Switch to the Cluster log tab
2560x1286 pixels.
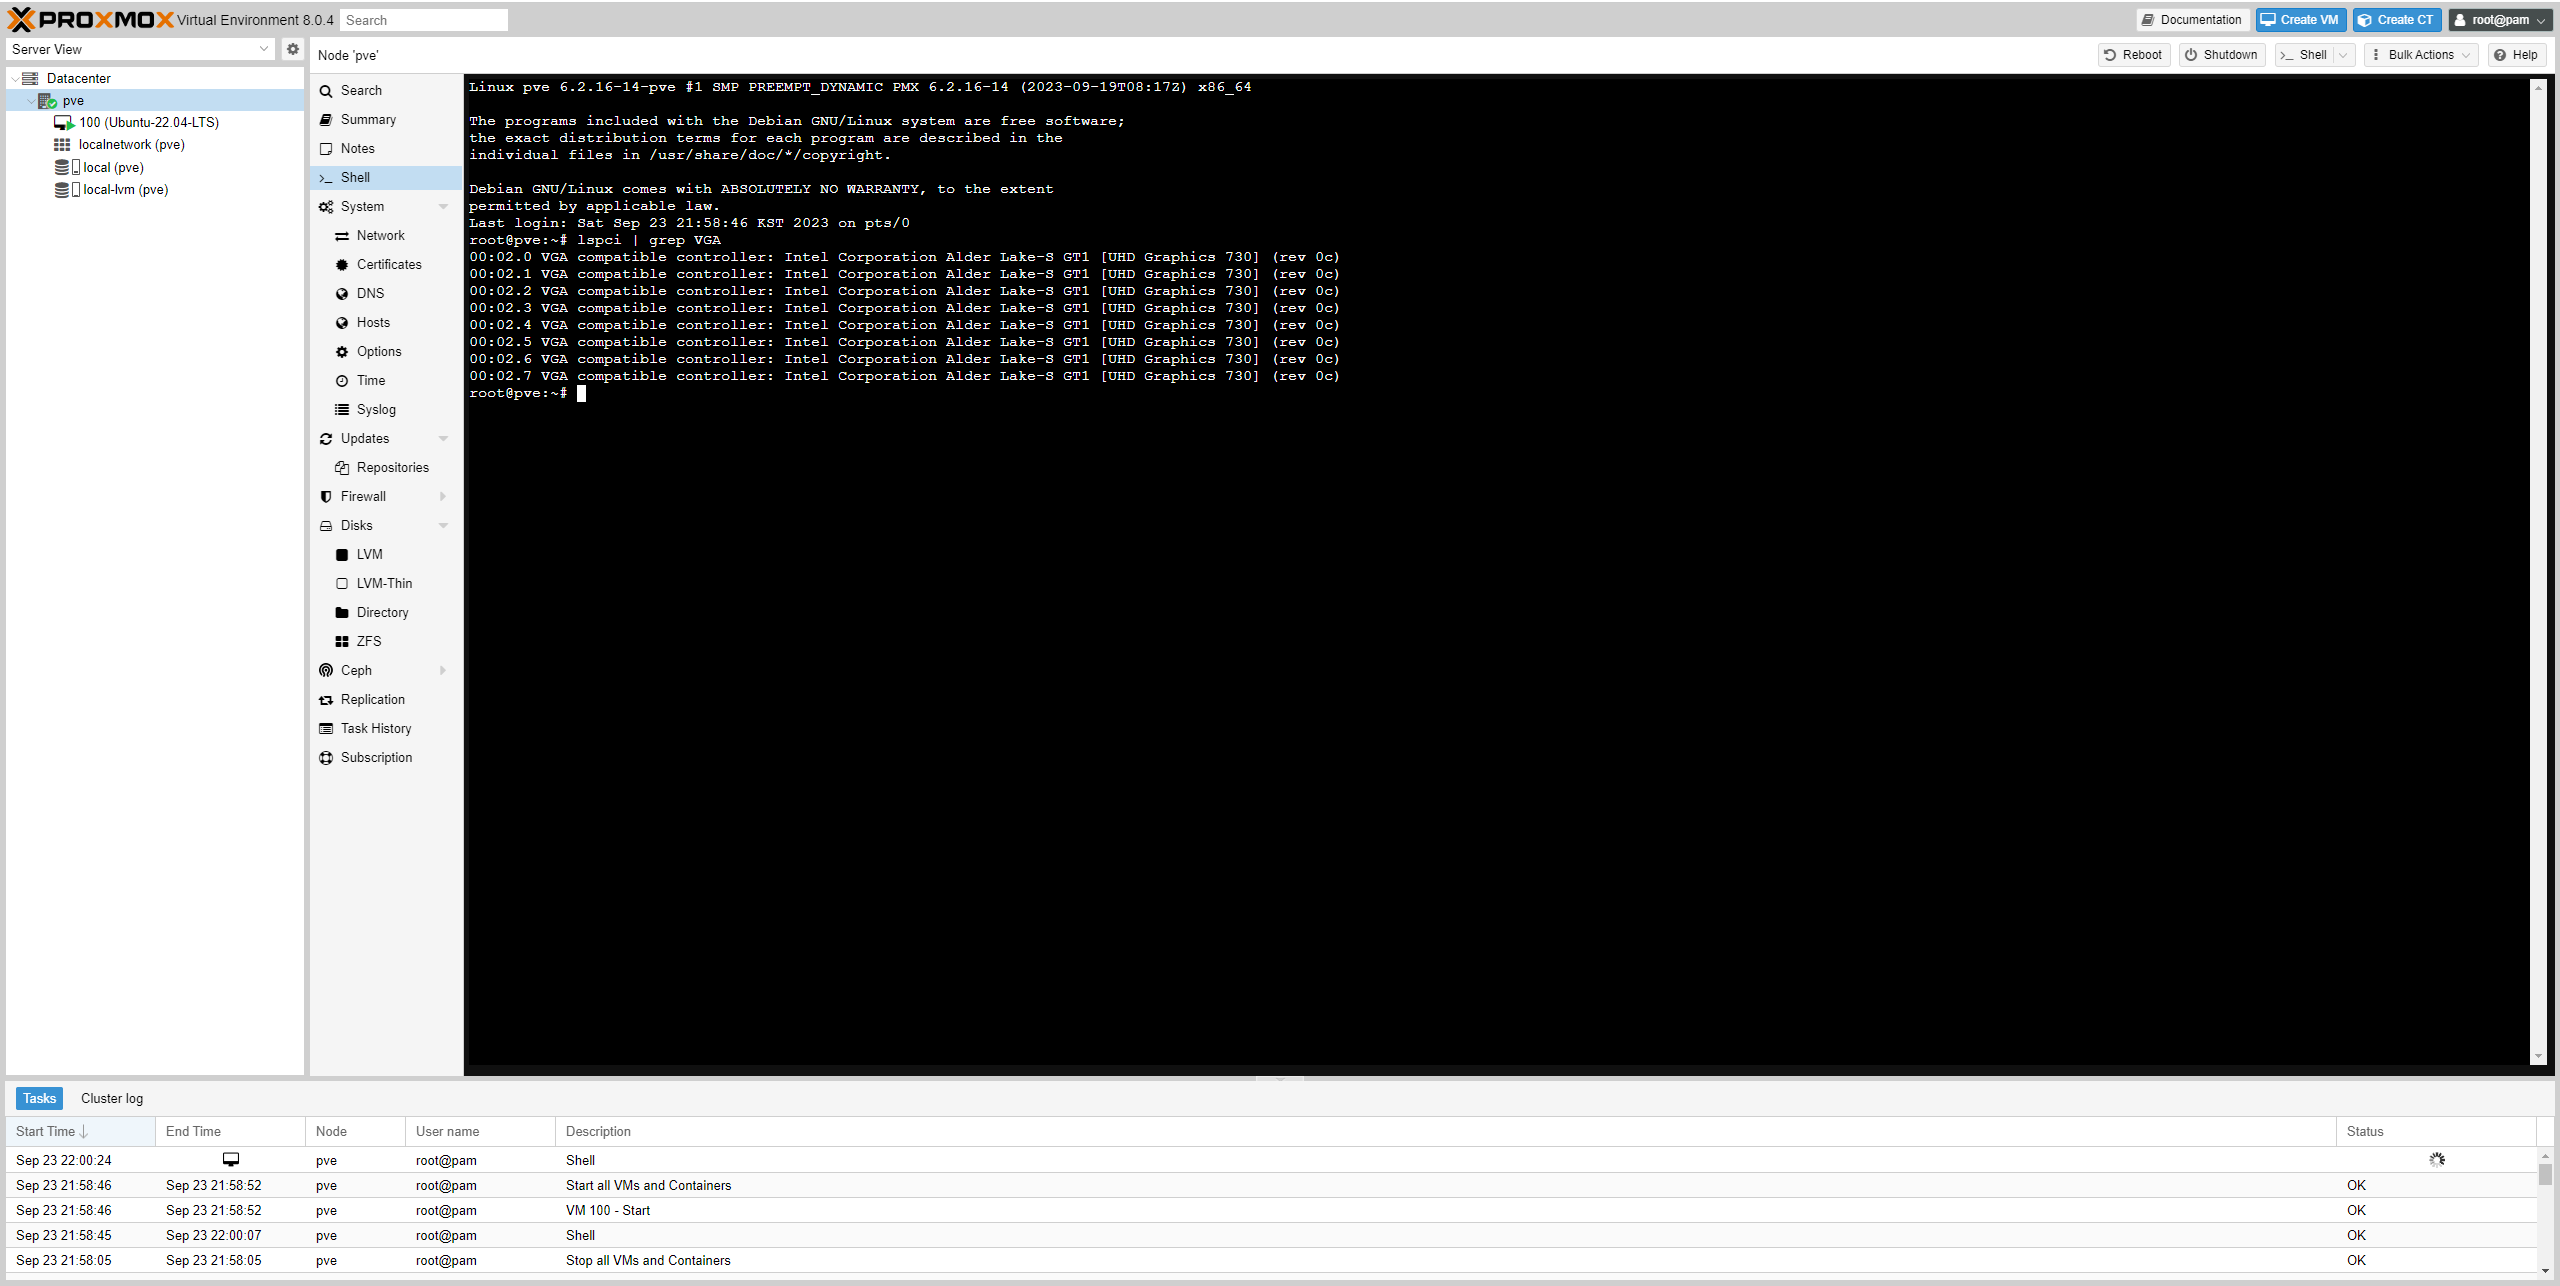[x=111, y=1098]
